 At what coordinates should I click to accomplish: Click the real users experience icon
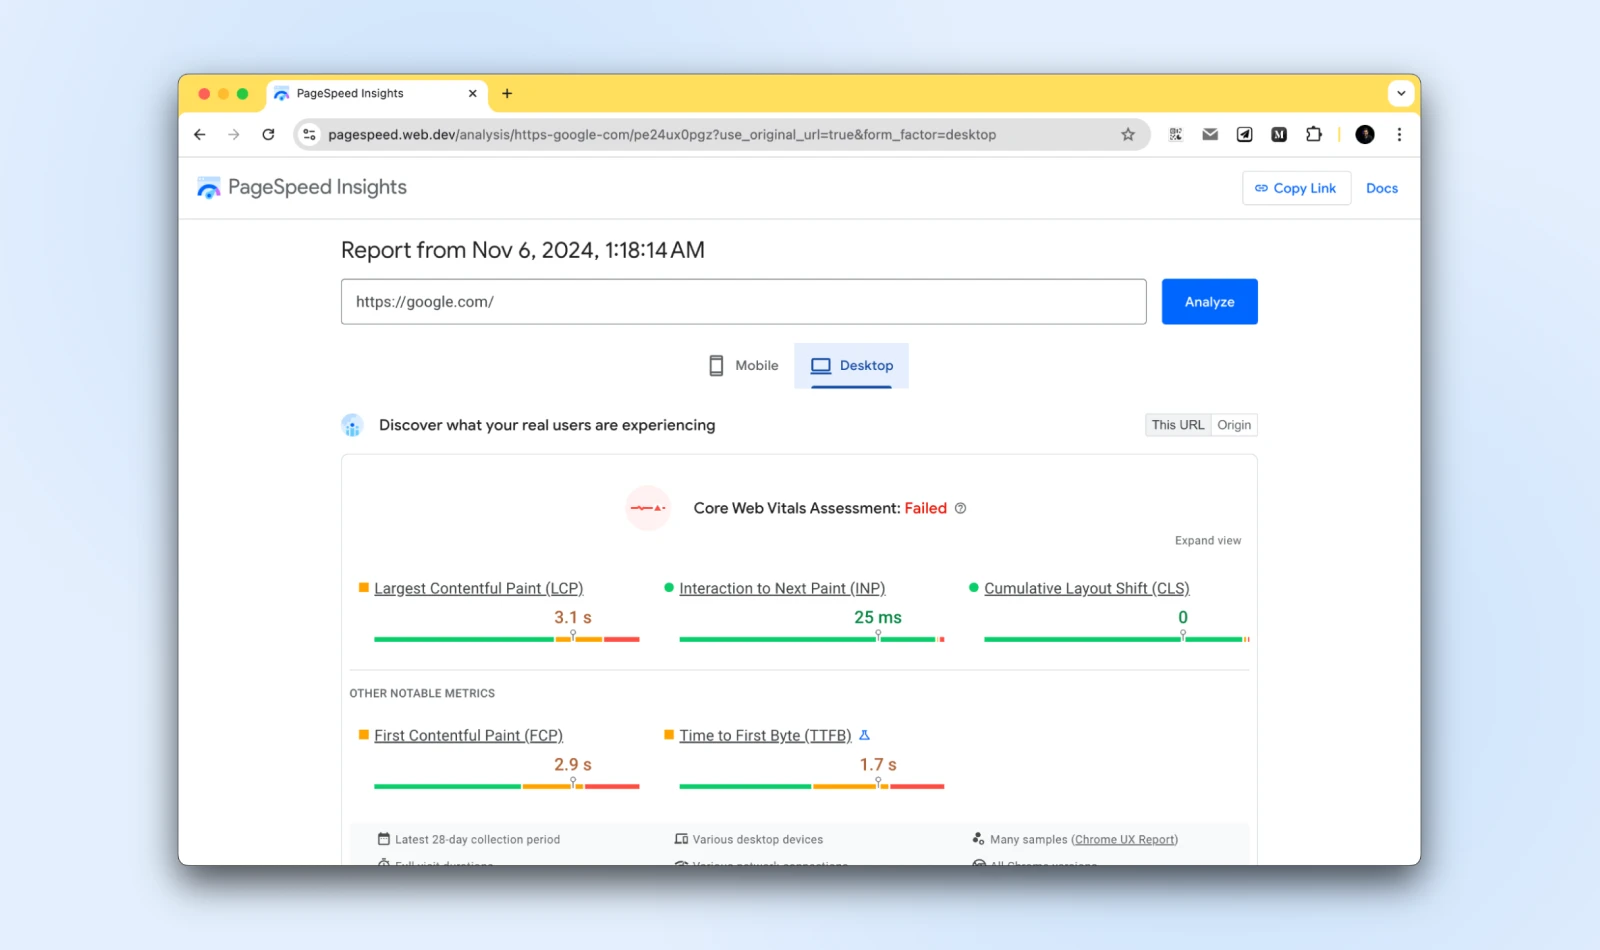[352, 425]
